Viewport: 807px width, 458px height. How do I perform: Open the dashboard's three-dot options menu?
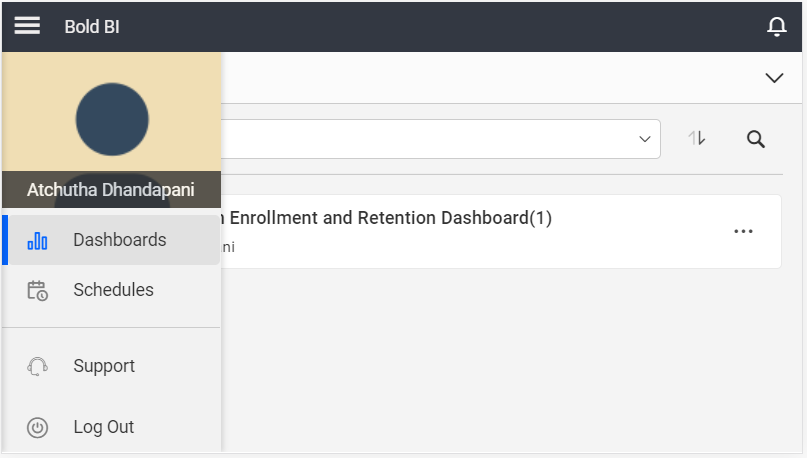coord(743,231)
